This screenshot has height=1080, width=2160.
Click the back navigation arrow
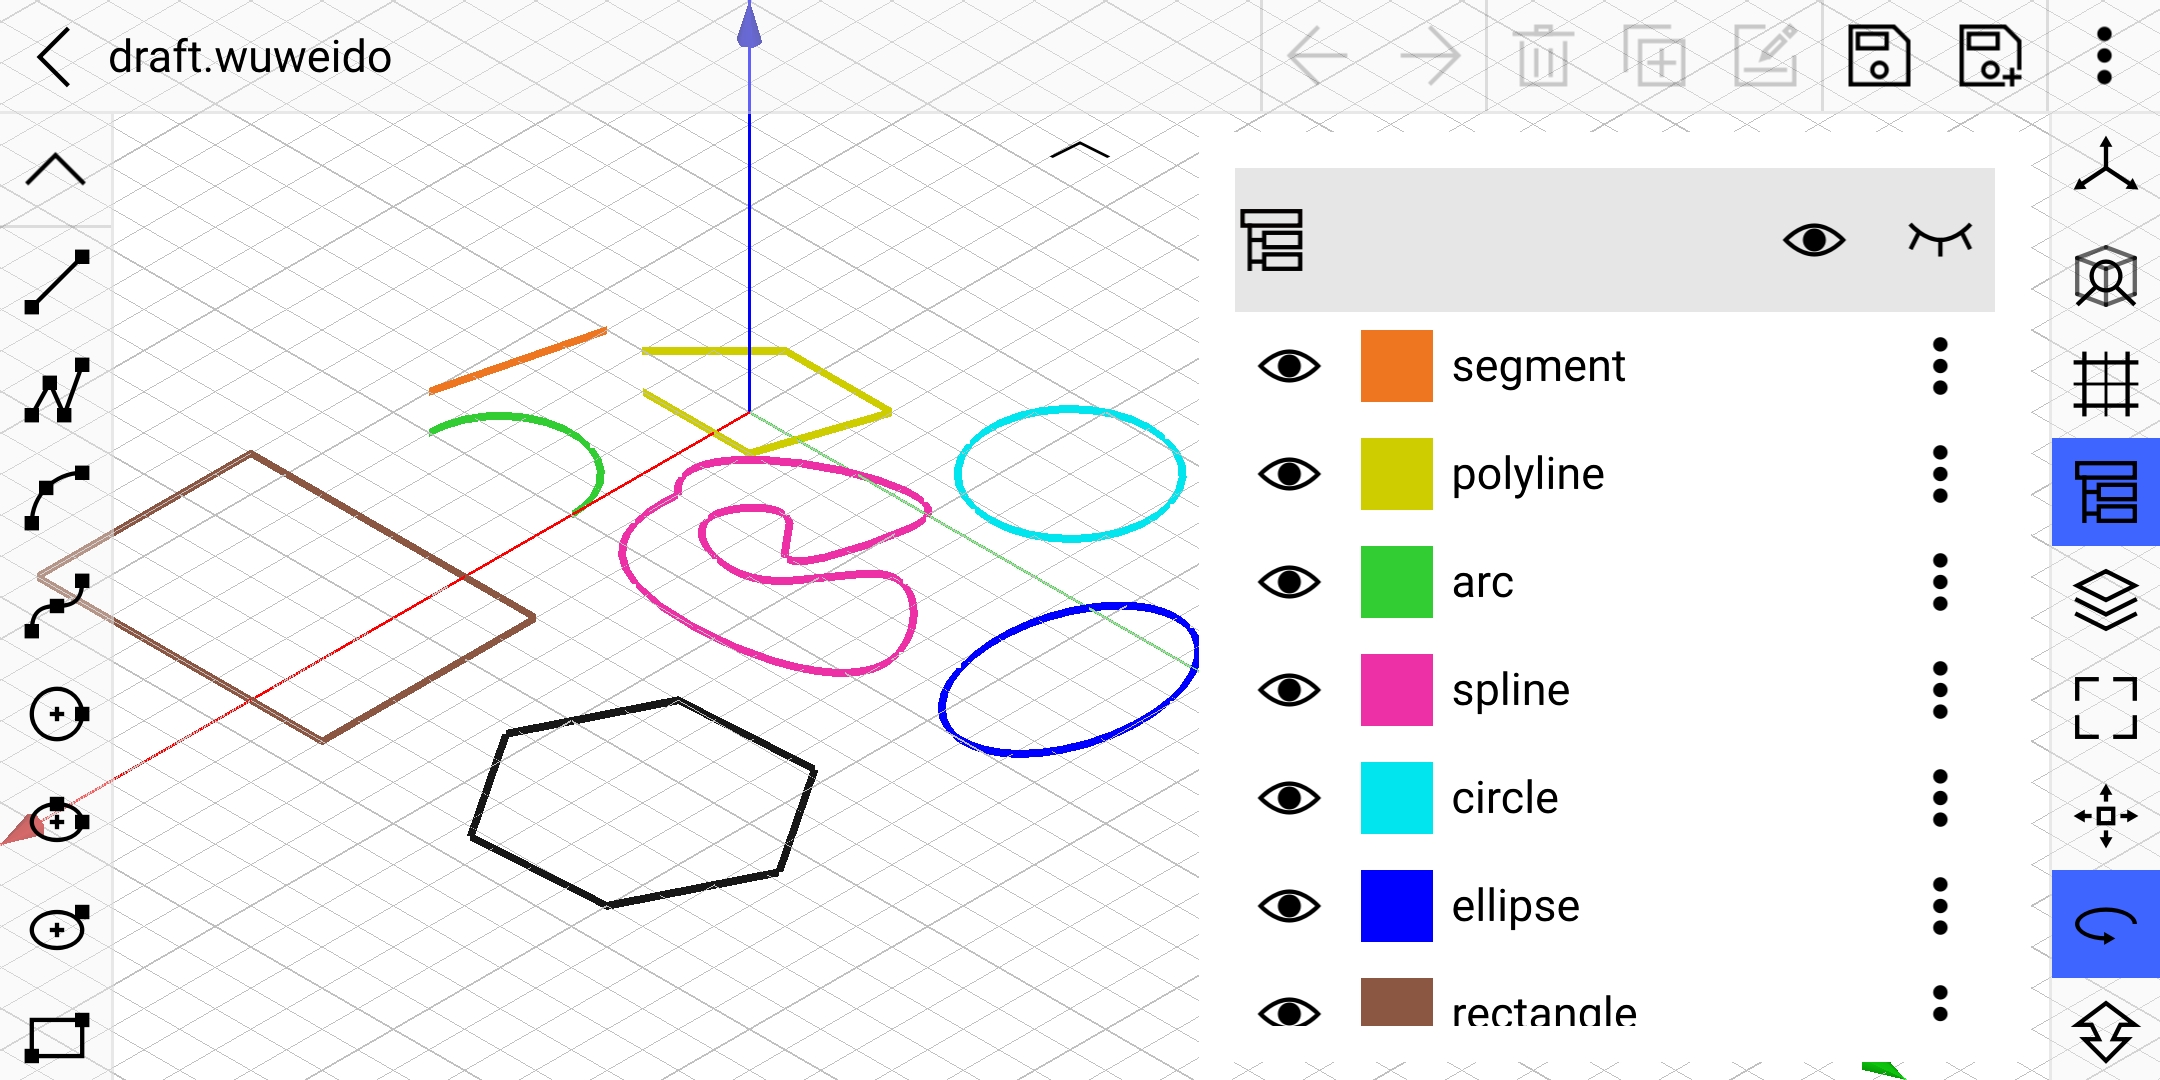(x=51, y=54)
